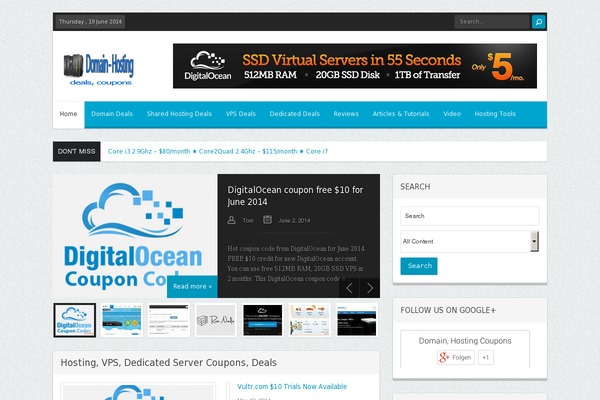Select the sixth slider thumbnail with orange icons
This screenshot has height=400, width=600.
point(310,320)
